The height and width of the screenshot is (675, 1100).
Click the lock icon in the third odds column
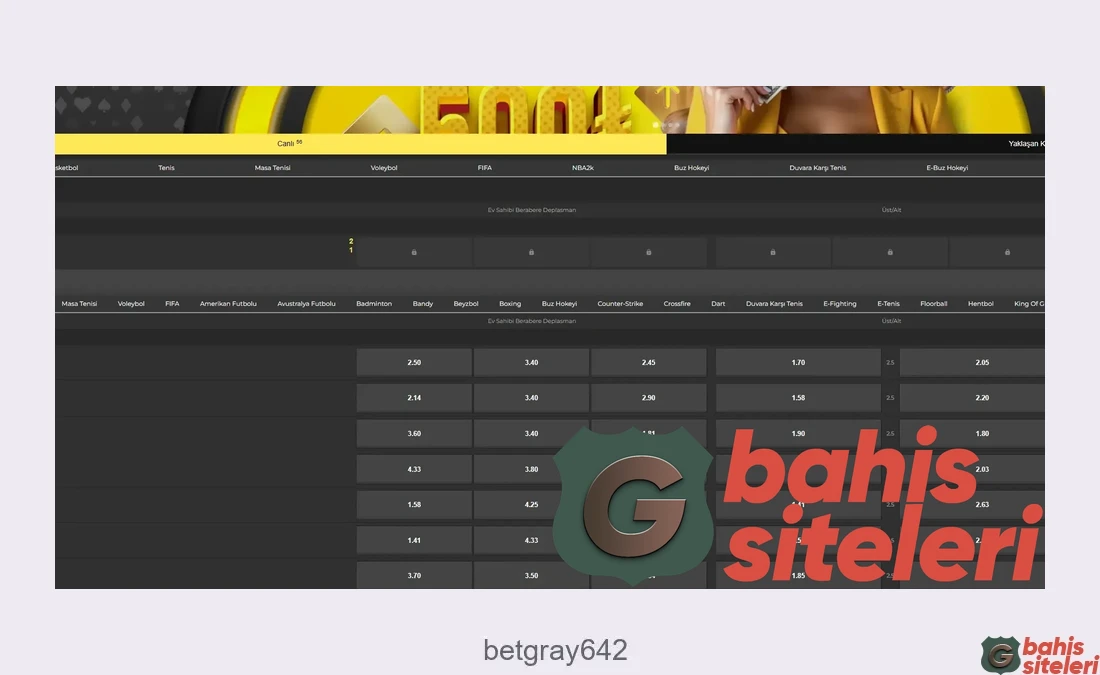(649, 252)
